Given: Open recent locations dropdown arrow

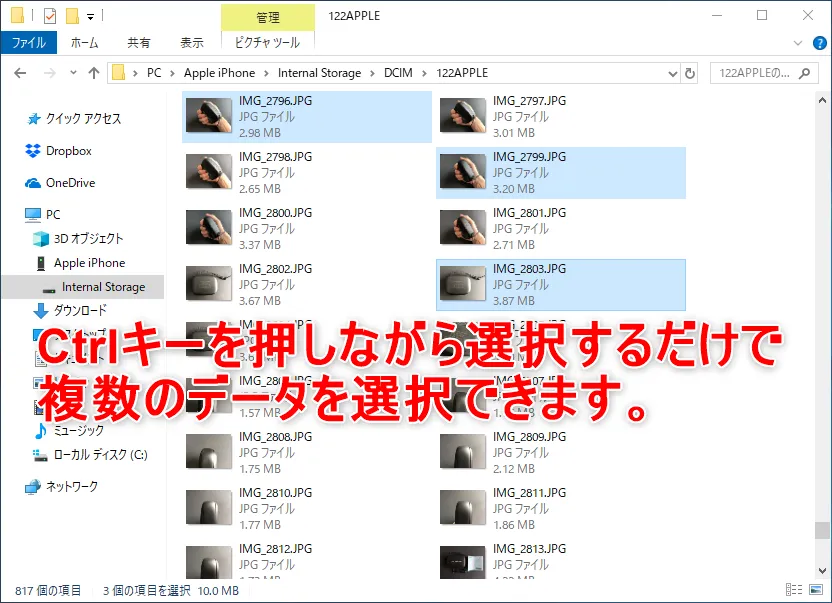Looking at the screenshot, I should point(73,73).
